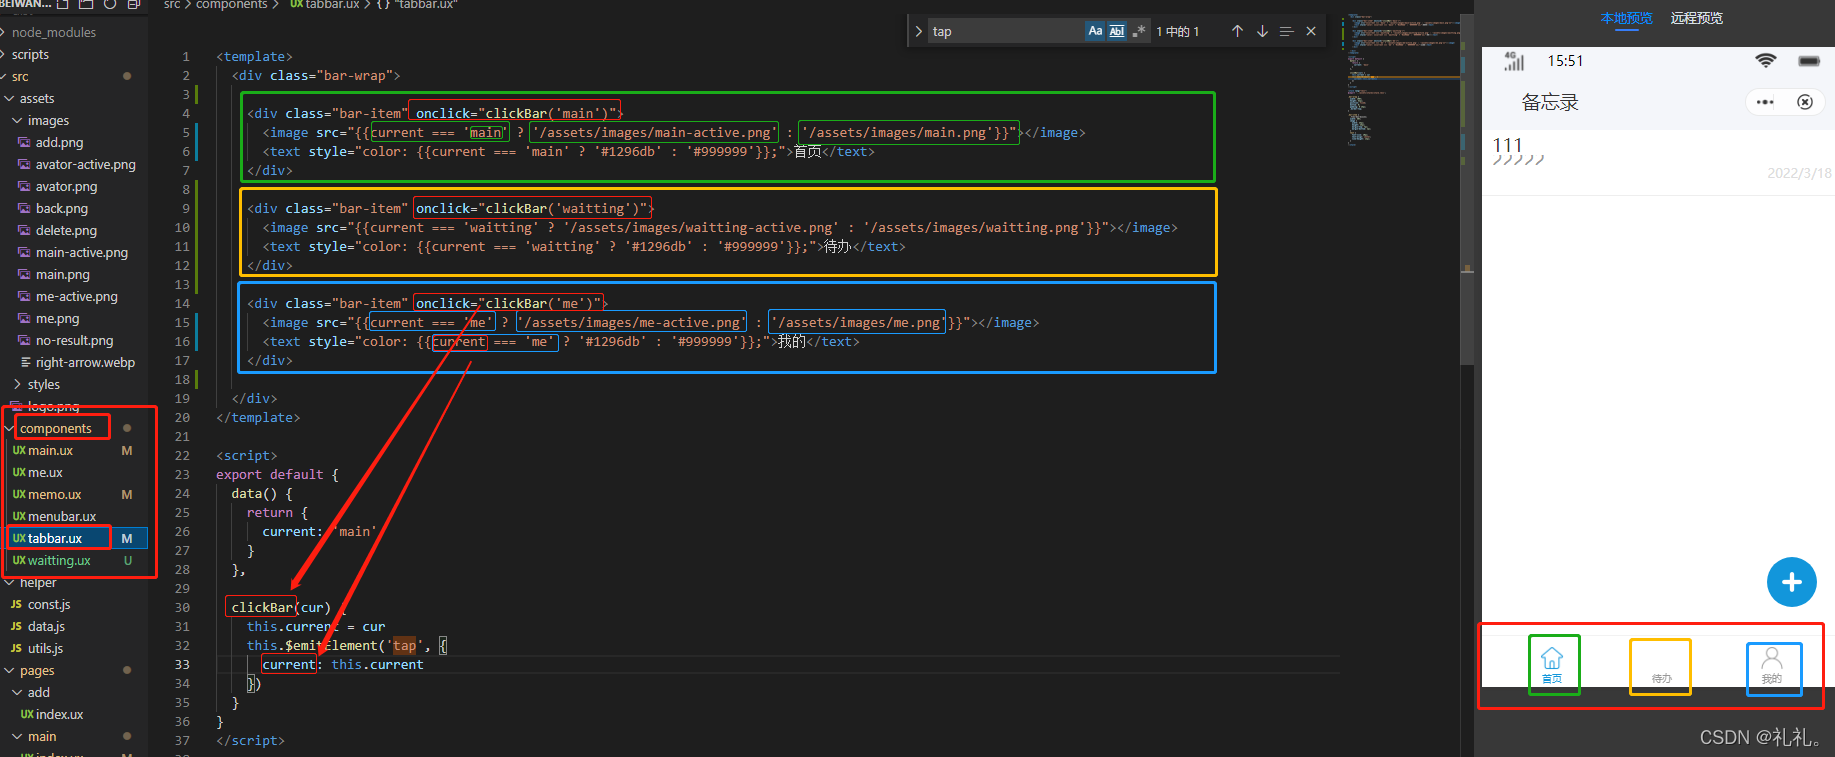Open waitting.ux in components folder
Viewport: 1835px width, 757px height.
tap(59, 560)
